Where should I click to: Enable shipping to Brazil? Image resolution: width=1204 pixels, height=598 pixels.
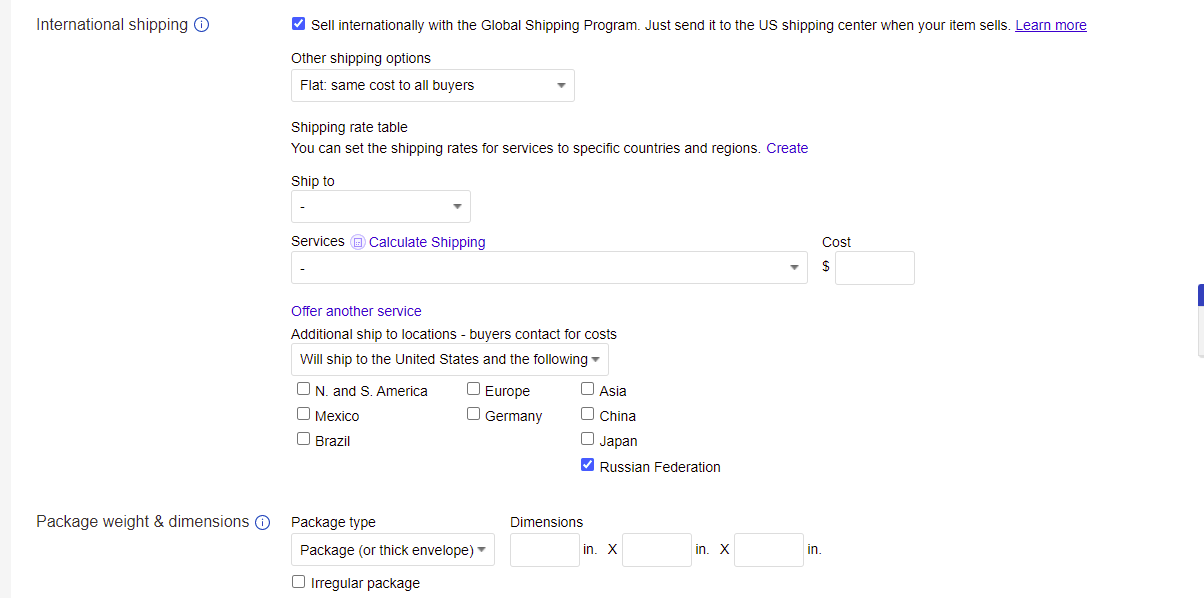click(x=303, y=438)
